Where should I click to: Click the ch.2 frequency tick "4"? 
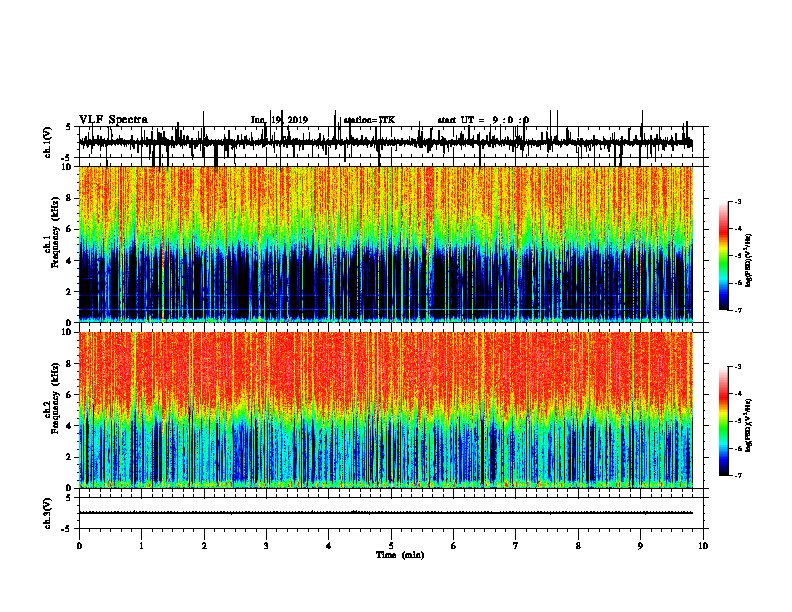[x=70, y=426]
